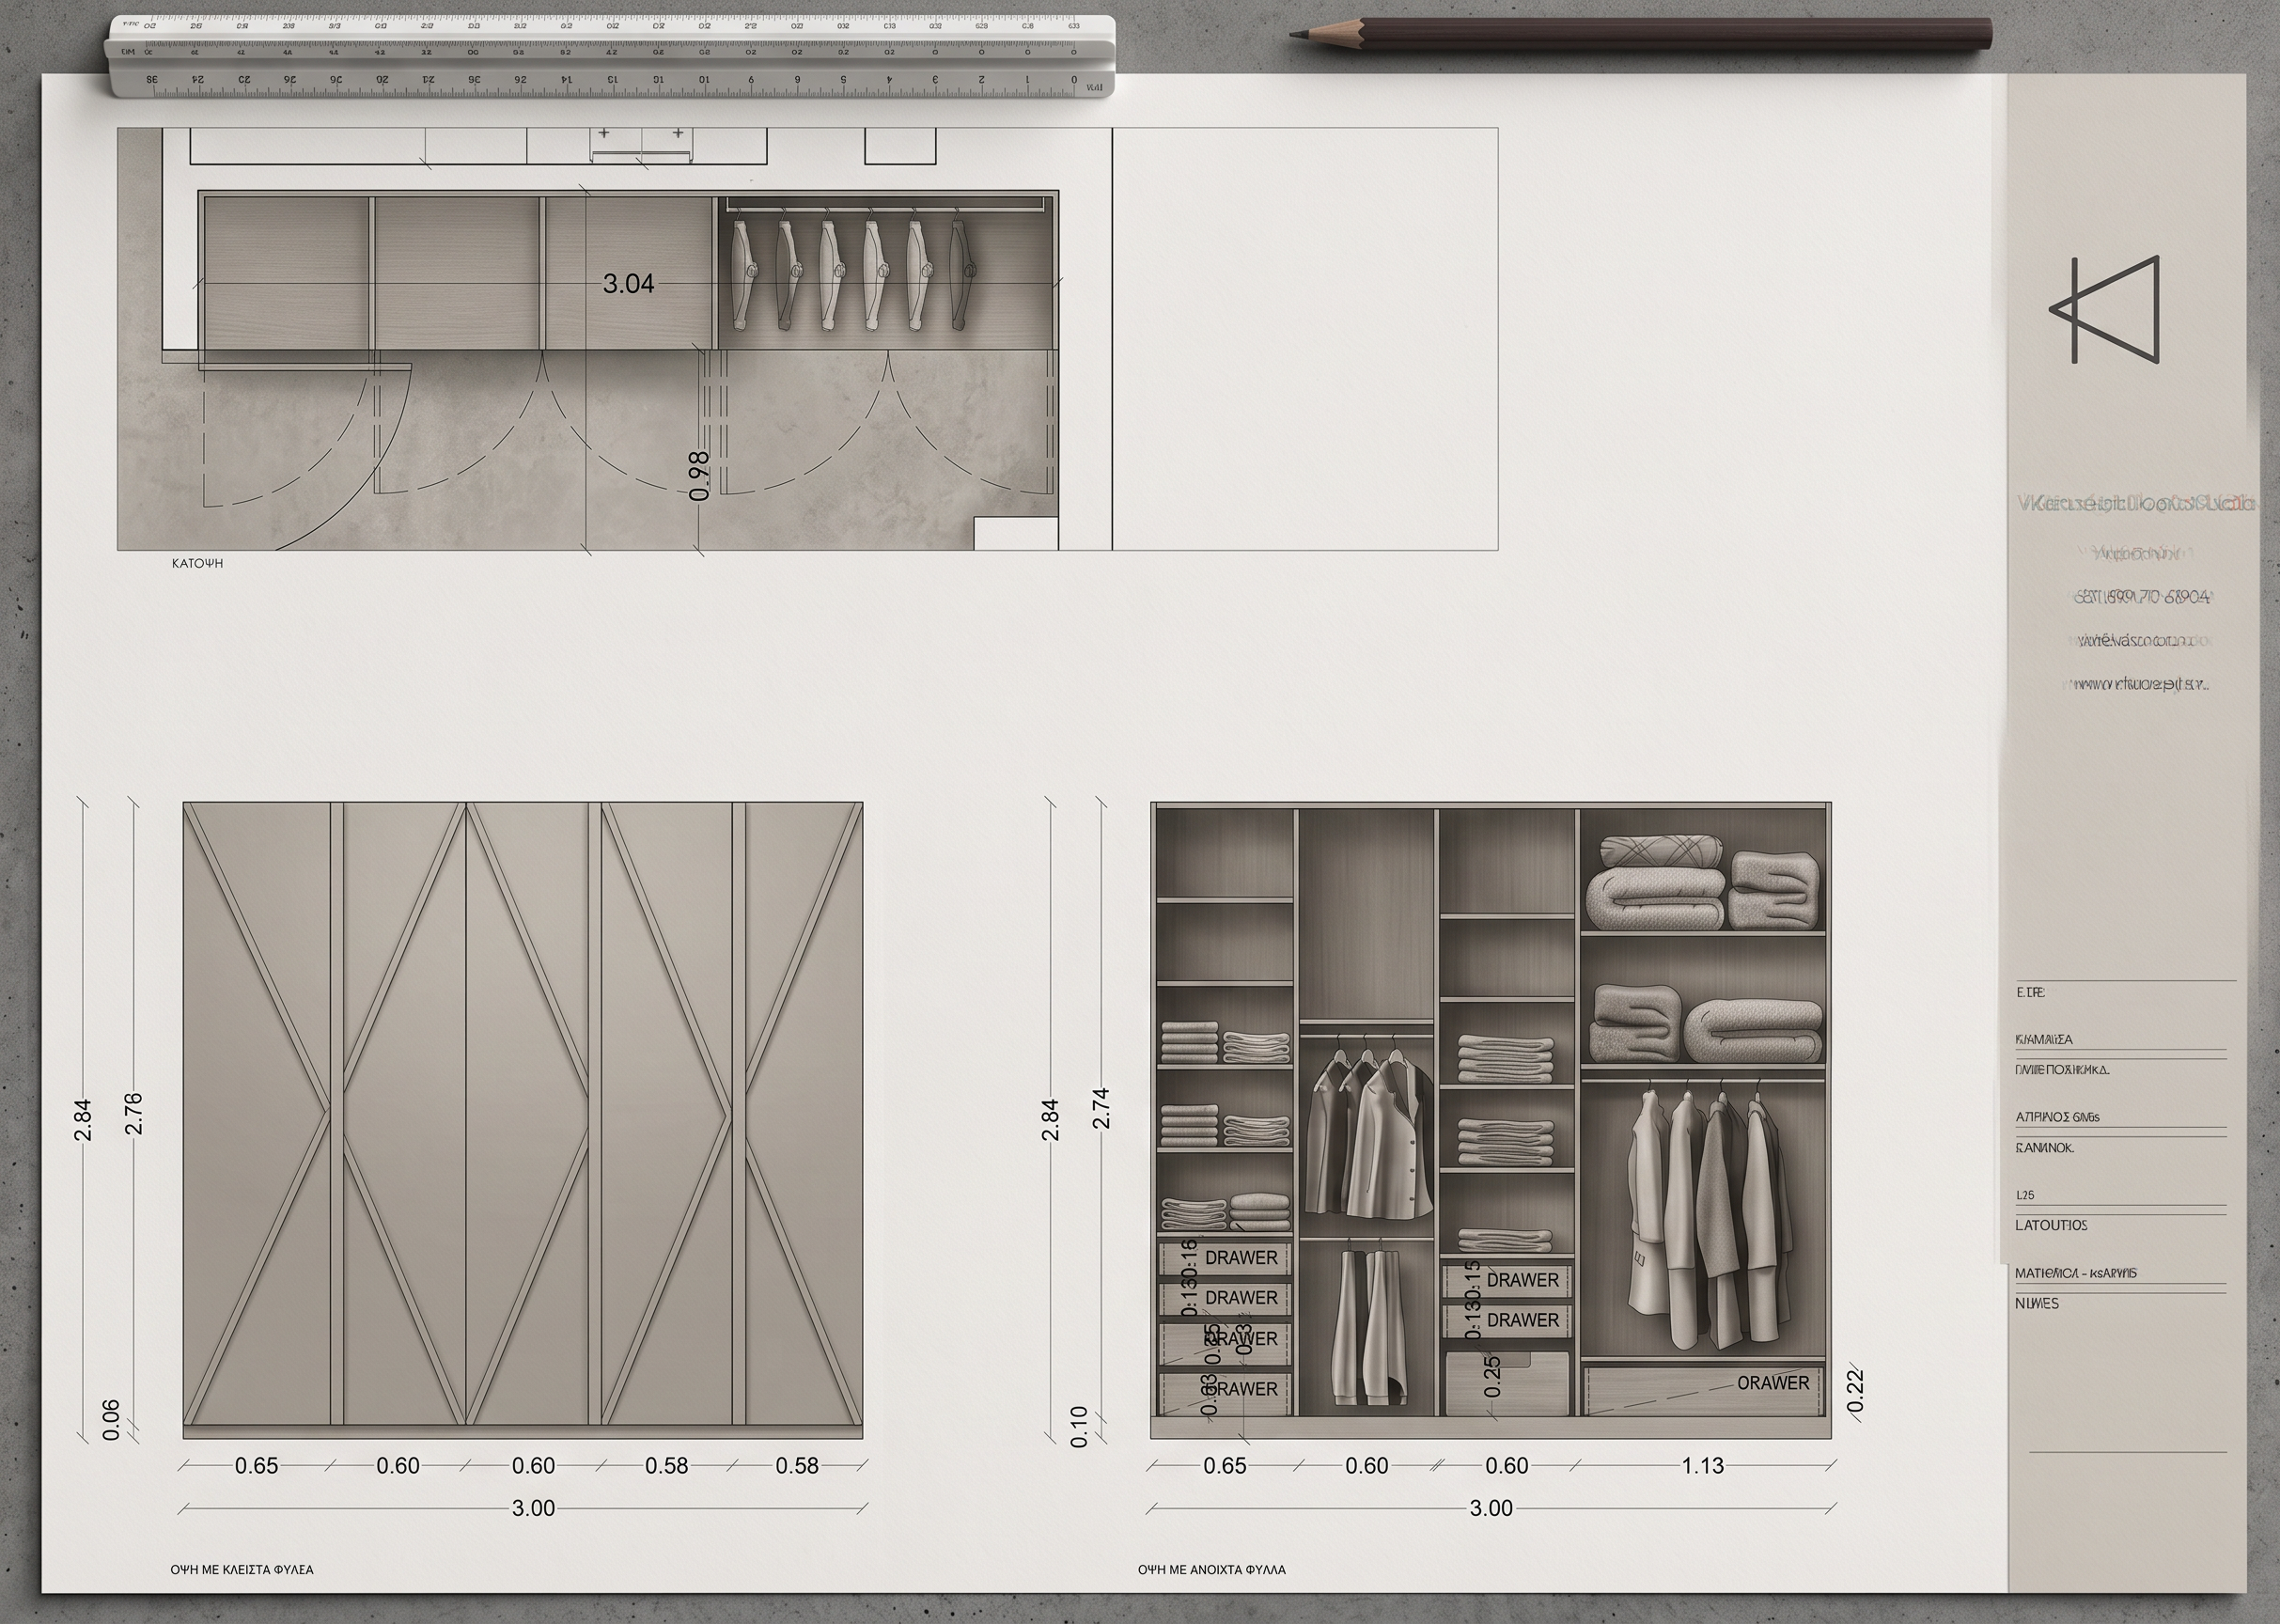Select the 0.25 dimension on the pull-out box
The image size is (2280, 1624).
pos(1492,1377)
